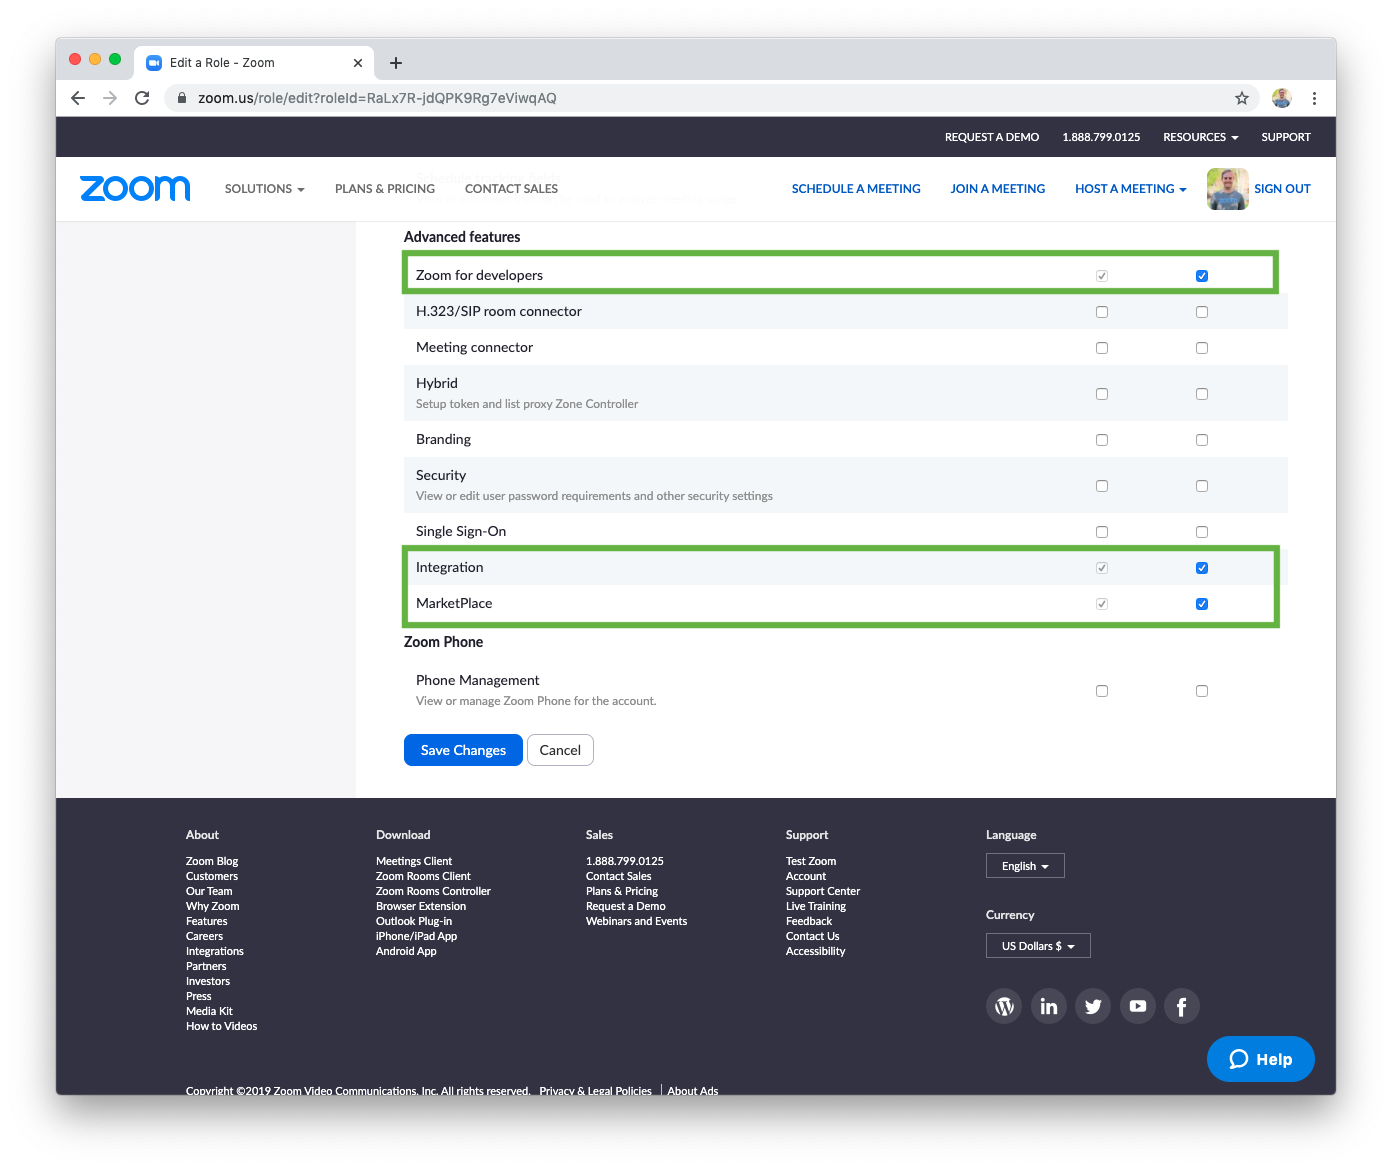Open a new browser tab with the plus icon

pos(396,63)
